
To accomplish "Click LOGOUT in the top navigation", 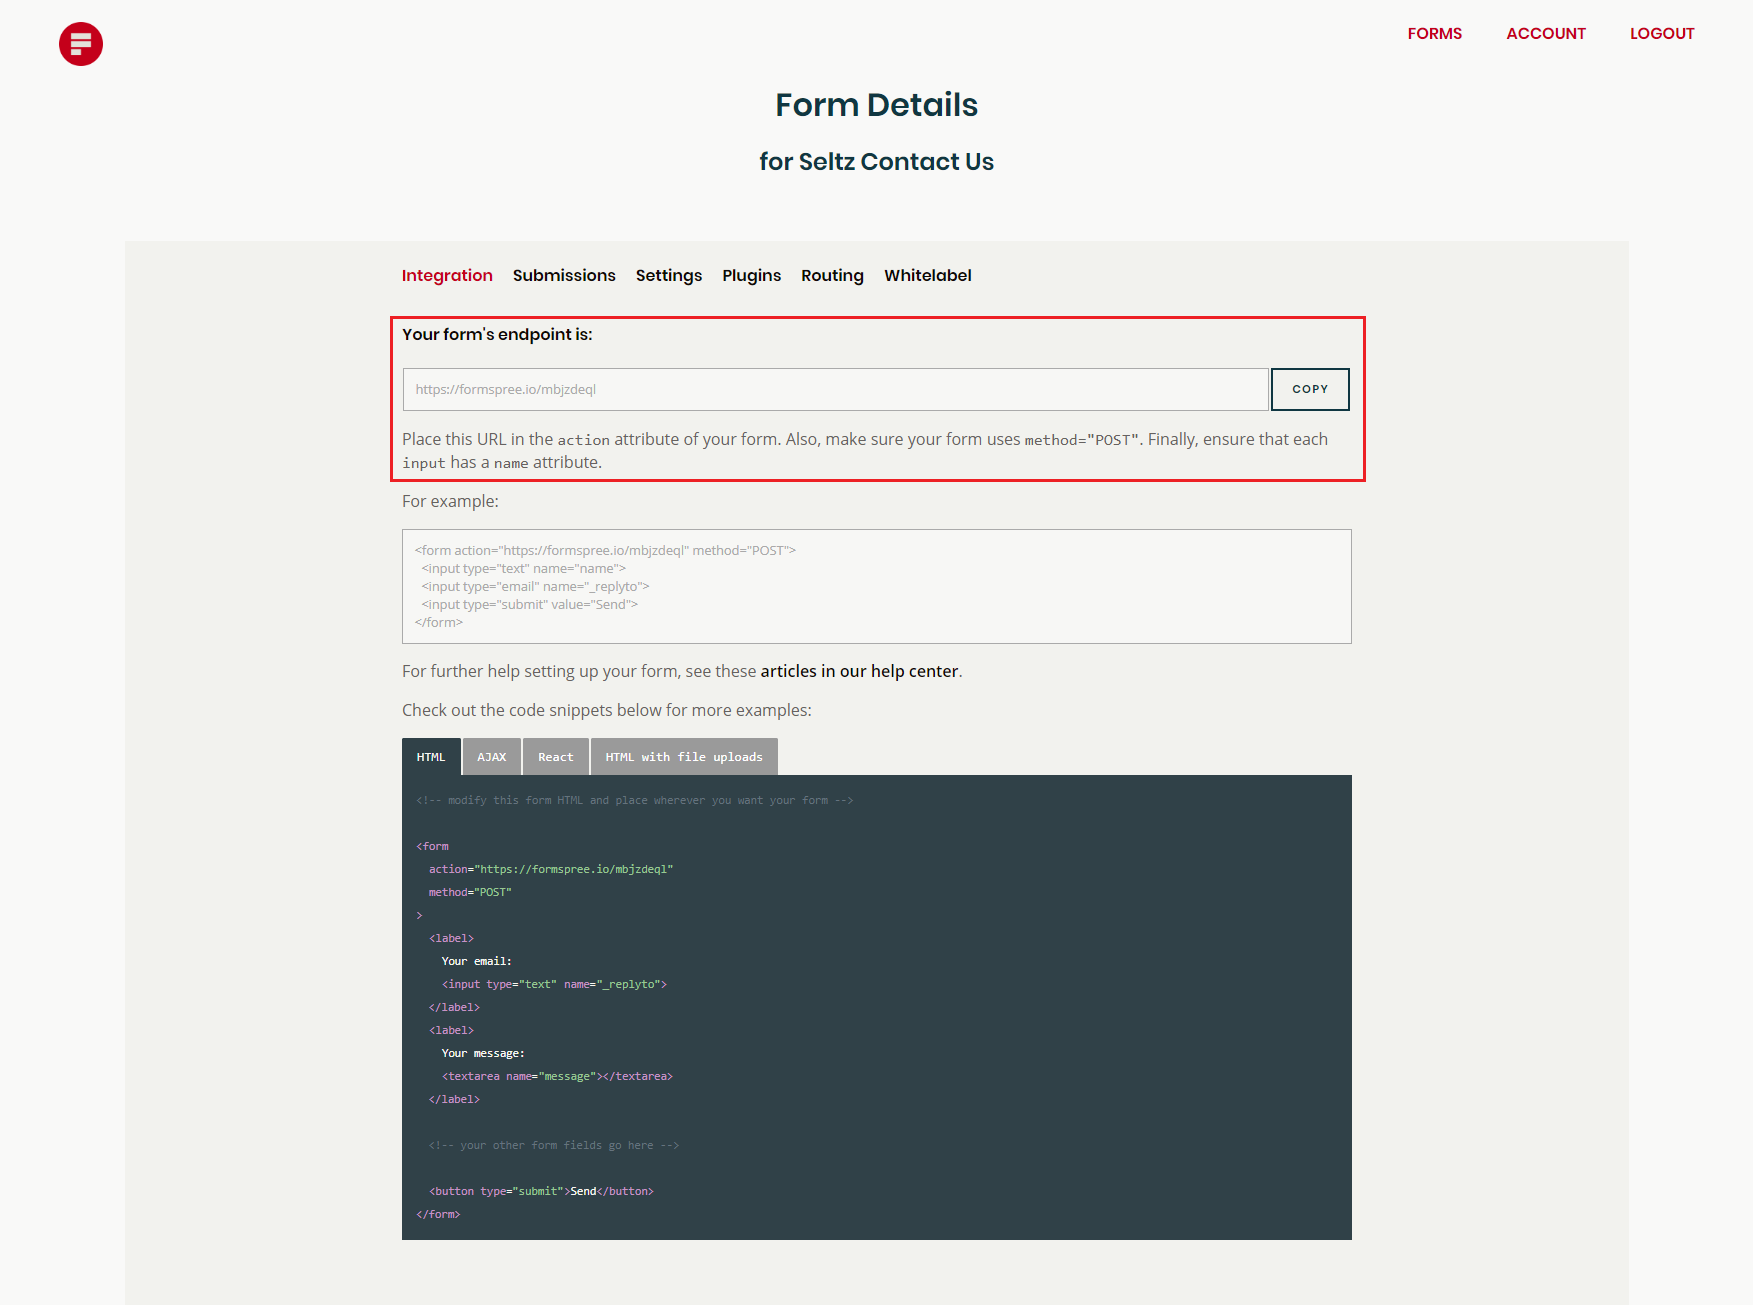I will click(x=1661, y=33).
